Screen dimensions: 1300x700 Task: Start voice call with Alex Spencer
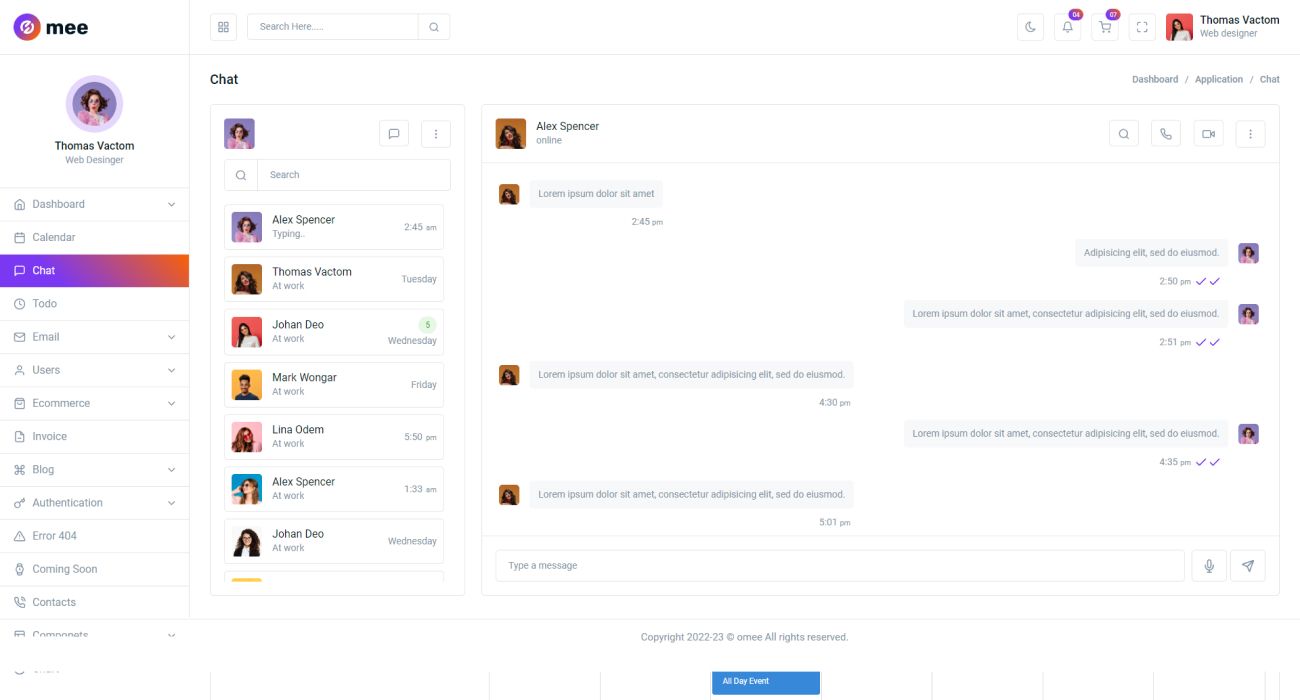(x=1166, y=134)
